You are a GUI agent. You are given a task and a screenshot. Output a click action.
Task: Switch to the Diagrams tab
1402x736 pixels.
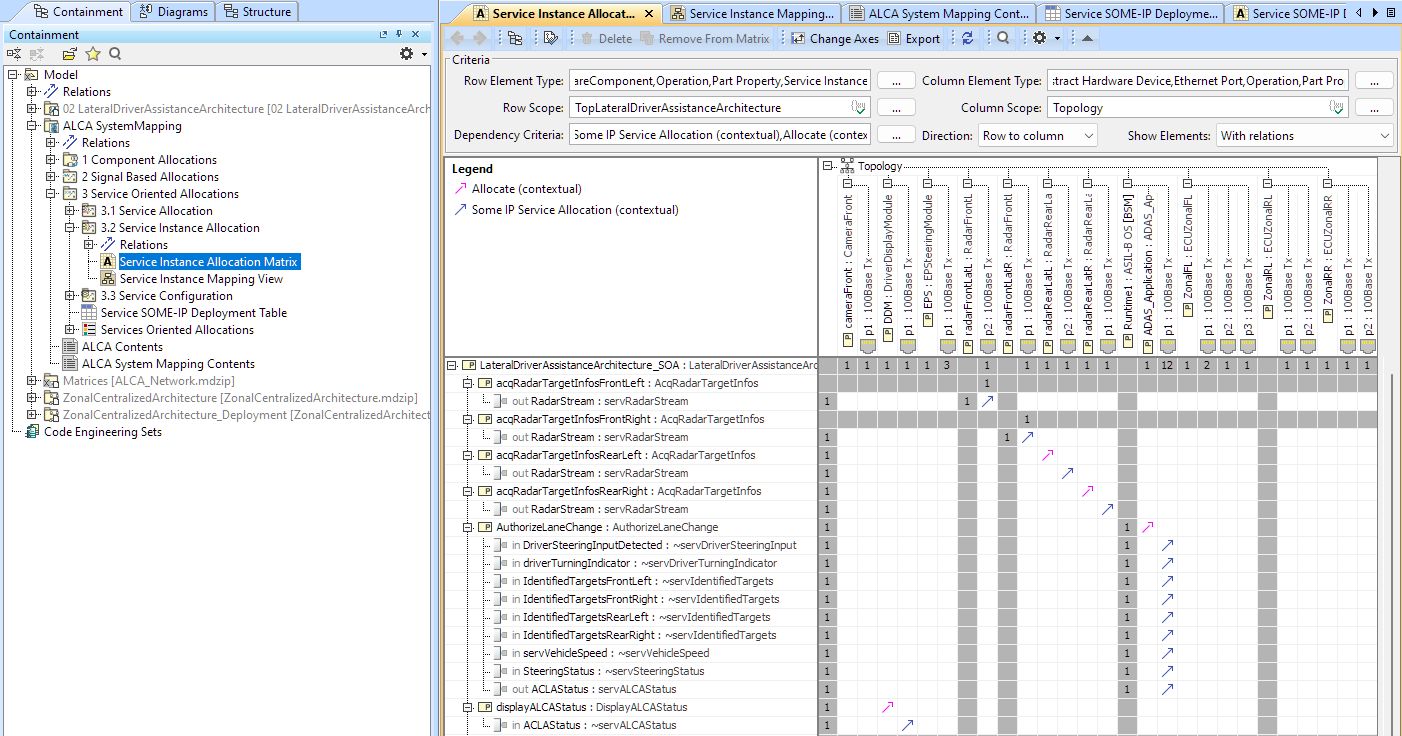174,12
